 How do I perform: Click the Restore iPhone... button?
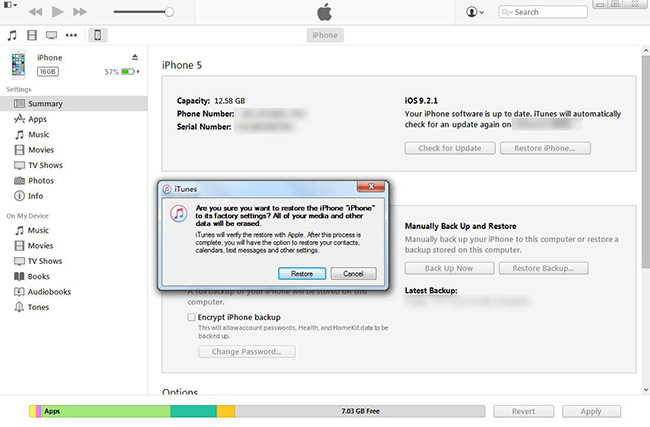[x=545, y=148]
